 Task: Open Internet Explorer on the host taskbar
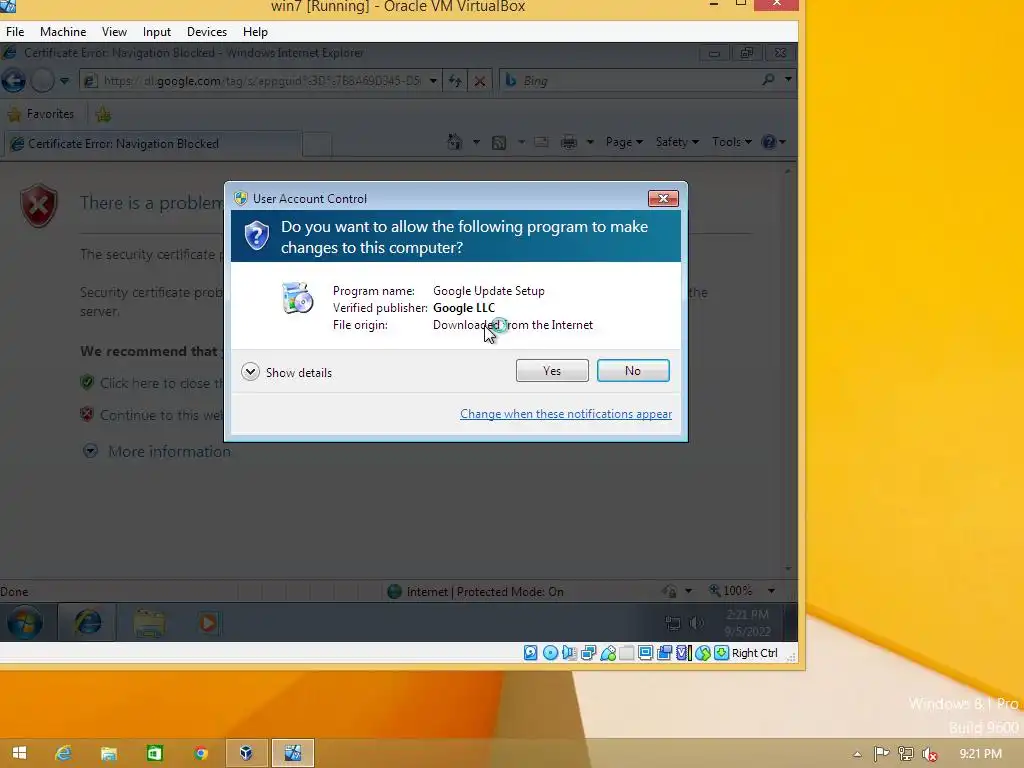63,753
